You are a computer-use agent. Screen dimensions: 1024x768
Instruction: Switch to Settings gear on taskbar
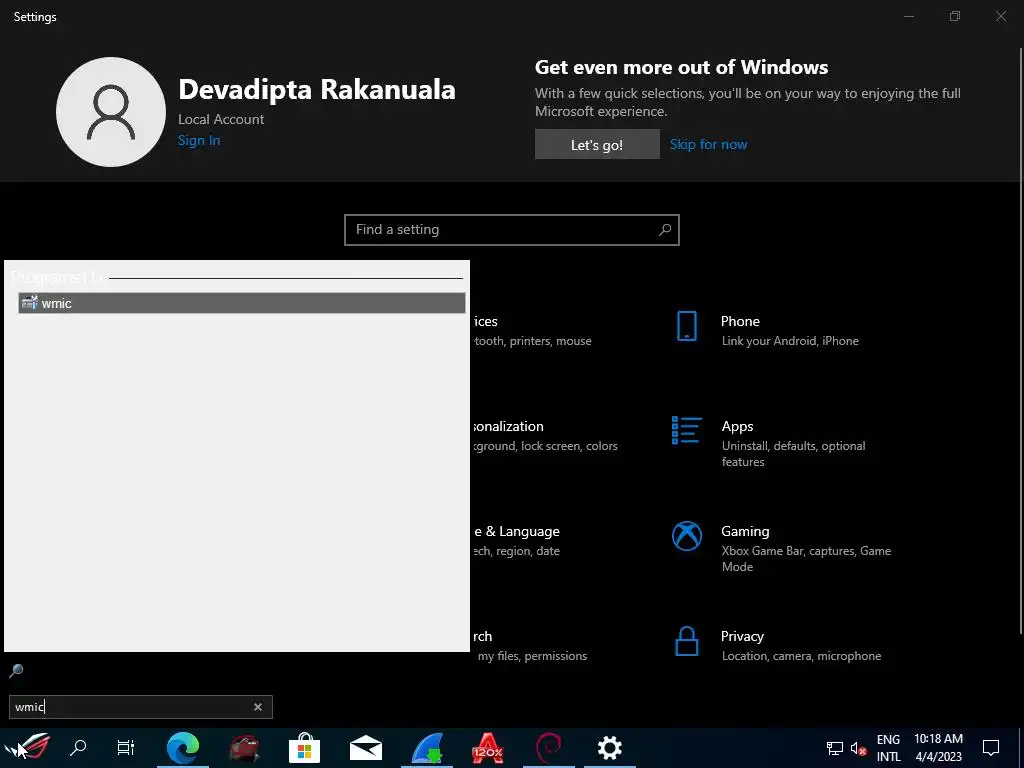click(609, 748)
